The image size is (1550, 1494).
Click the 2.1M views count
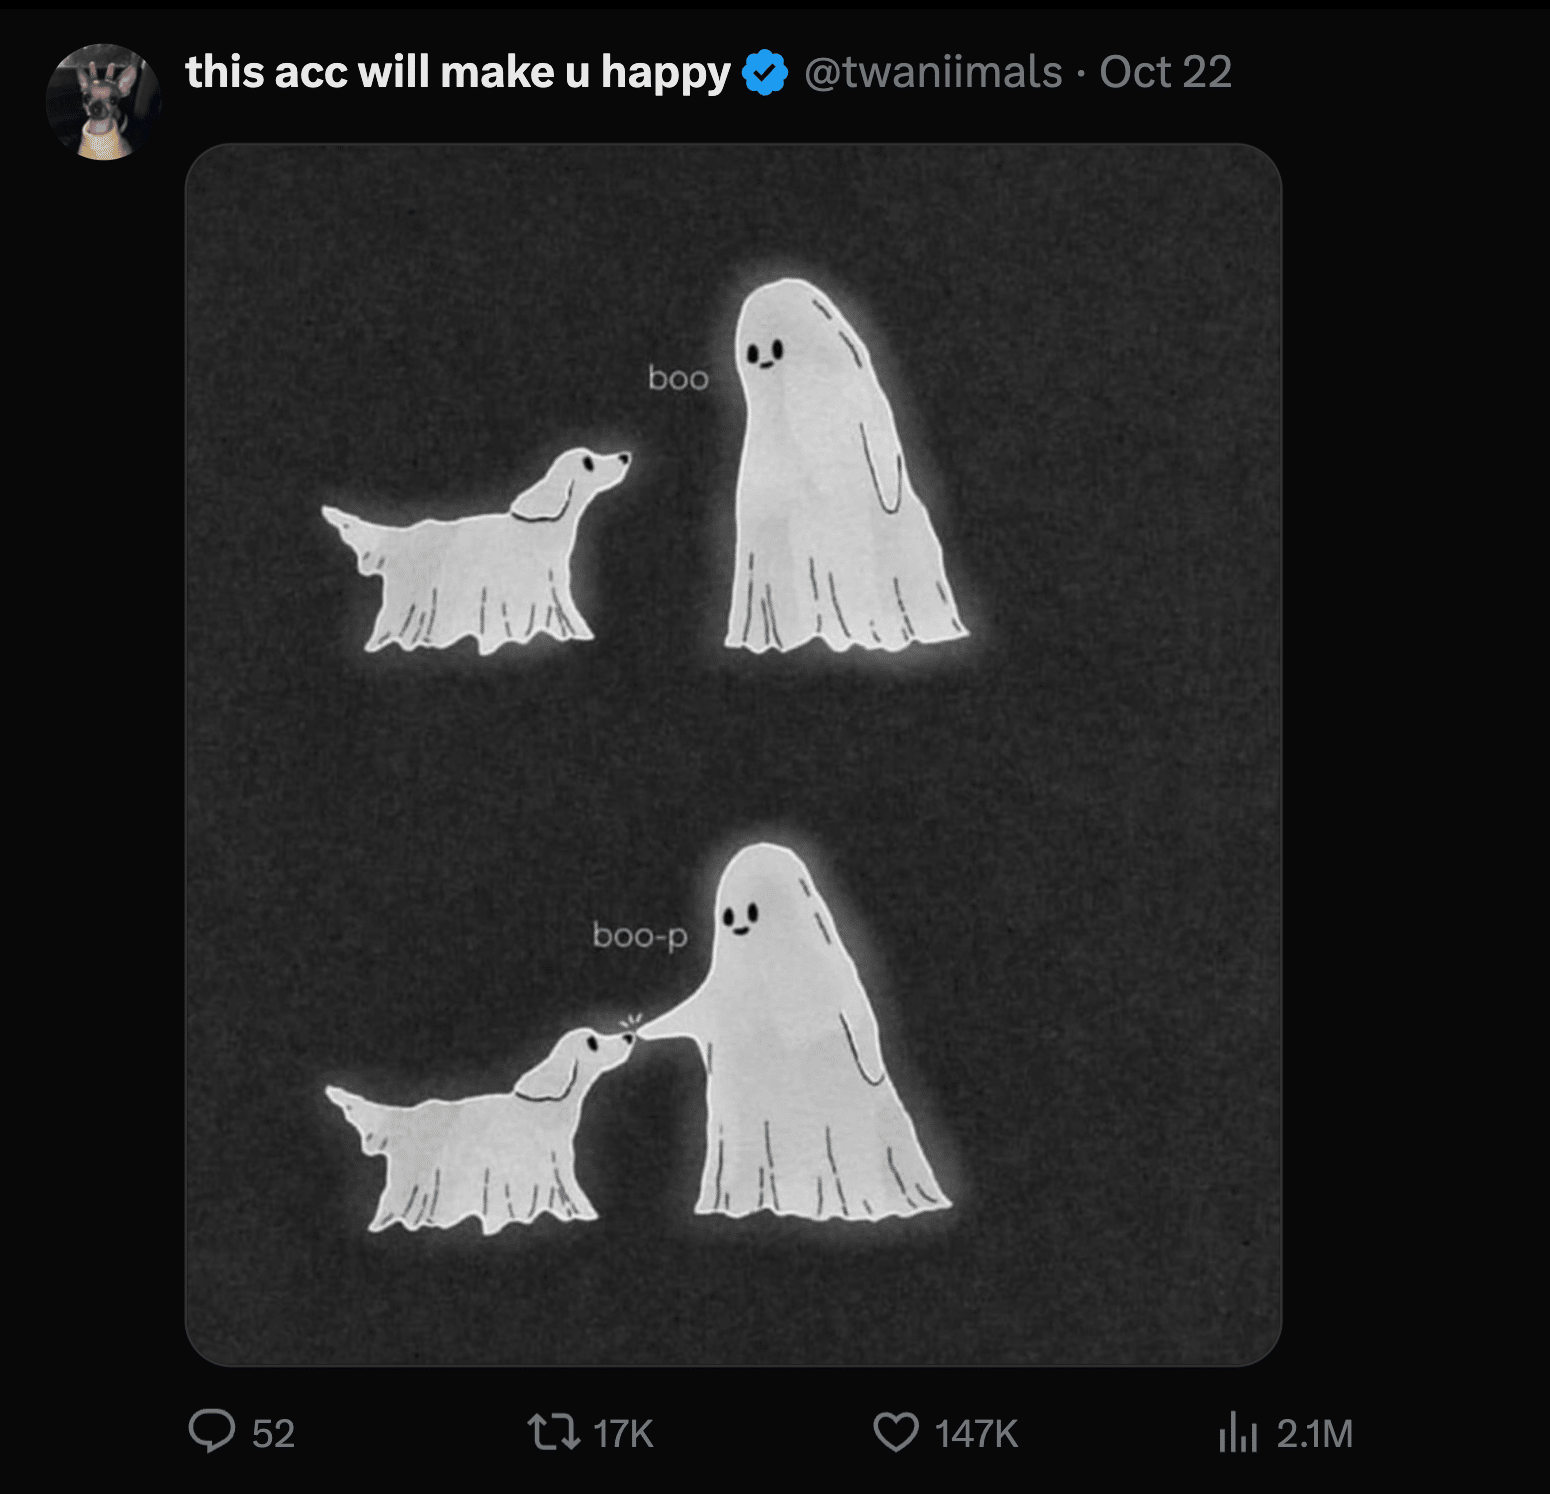pyautogui.click(x=1314, y=1434)
